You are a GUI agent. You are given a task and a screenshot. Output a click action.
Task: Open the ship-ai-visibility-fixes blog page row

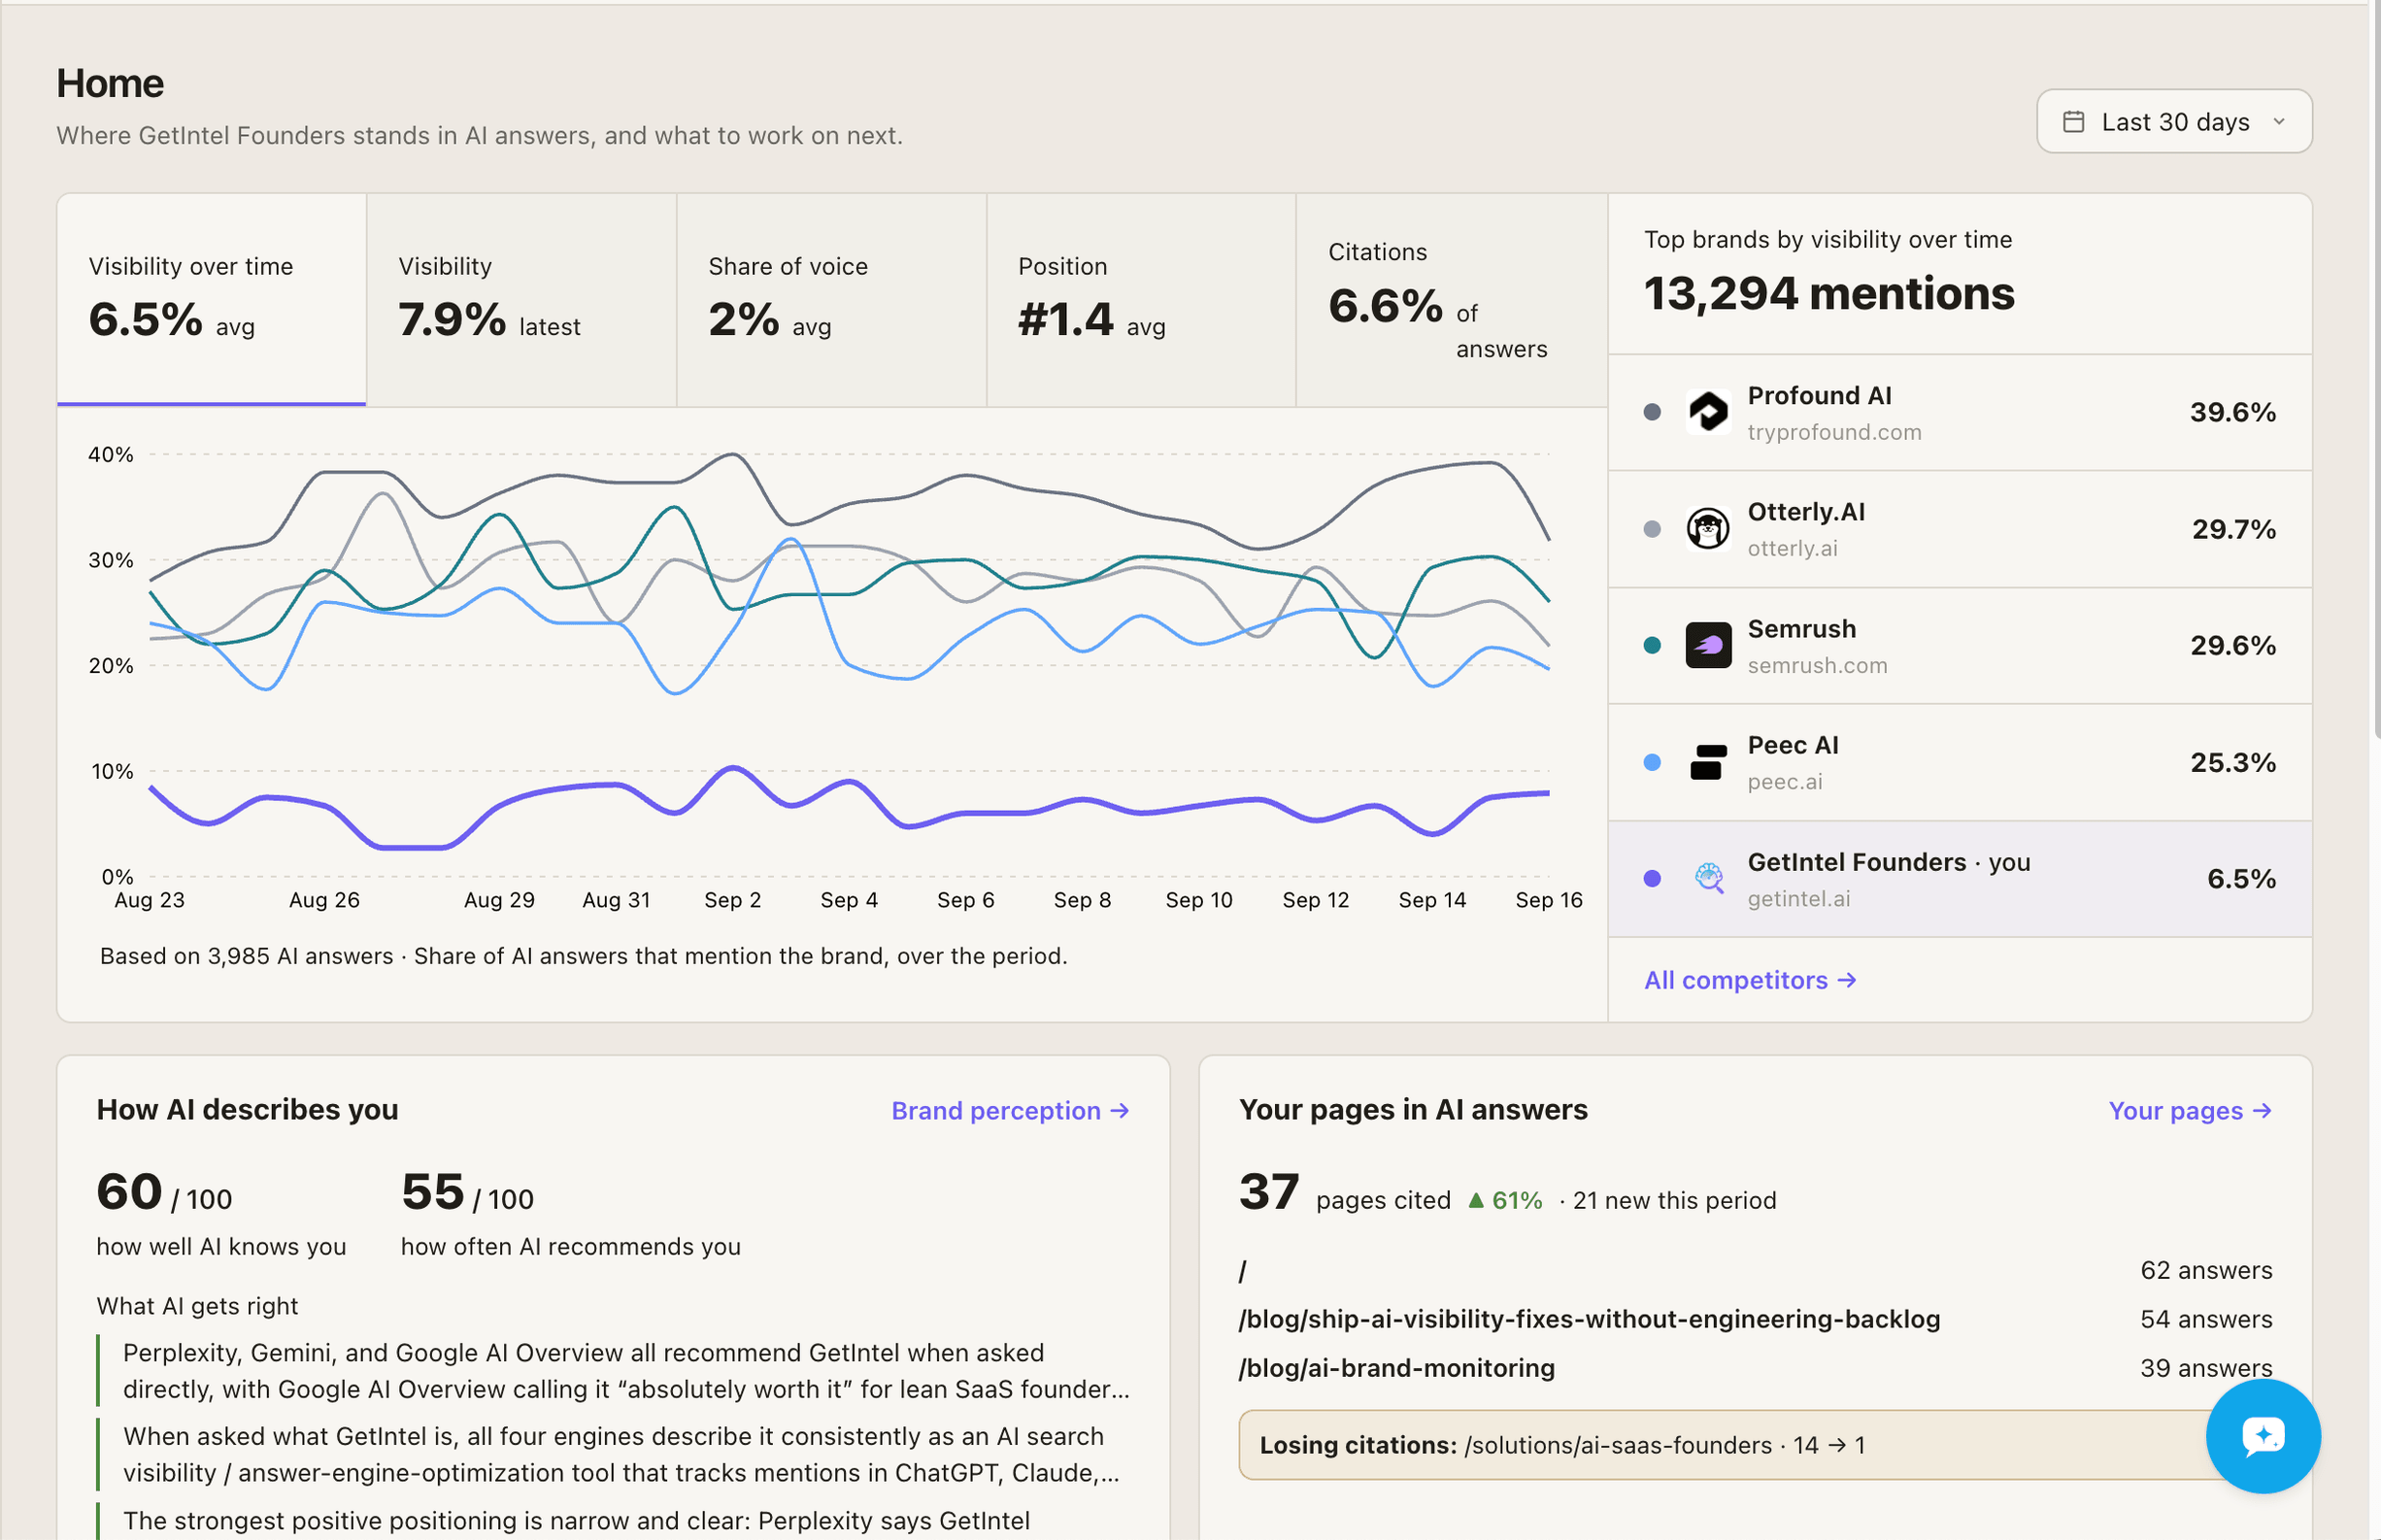[1755, 1319]
